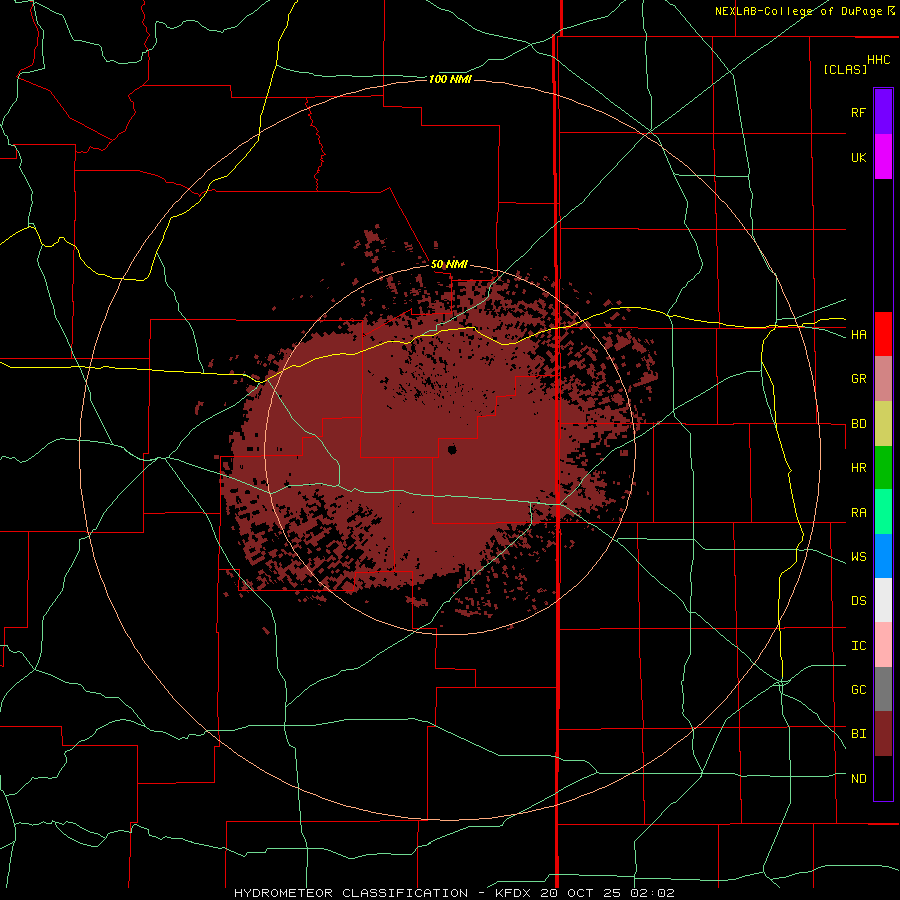
Task: Click the radar site black dot at center
Action: [452, 449]
